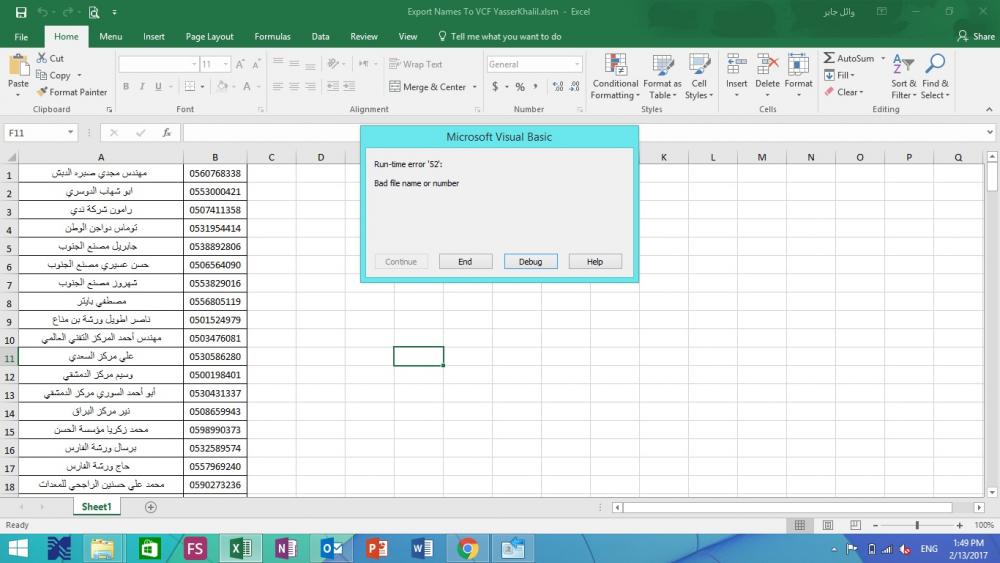
Task: Toggle Bold formatting
Action: click(x=127, y=87)
